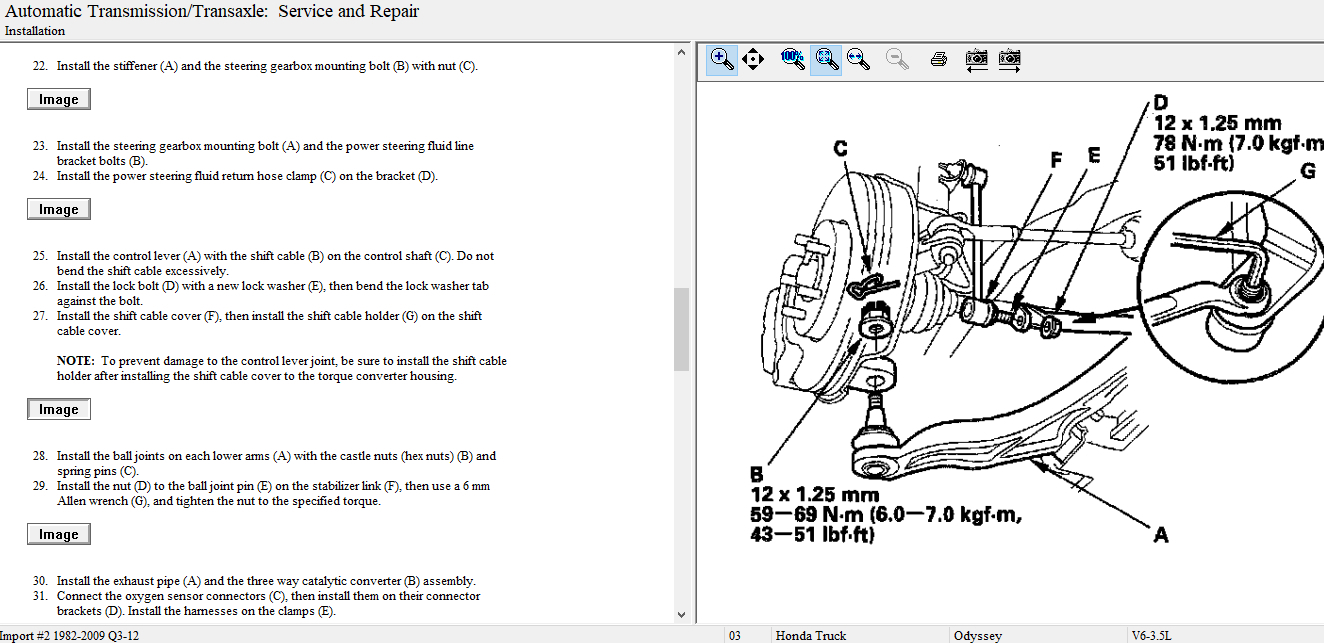Click label F stabilizer link in diagram
The image size is (1324, 643).
[x=1056, y=159]
